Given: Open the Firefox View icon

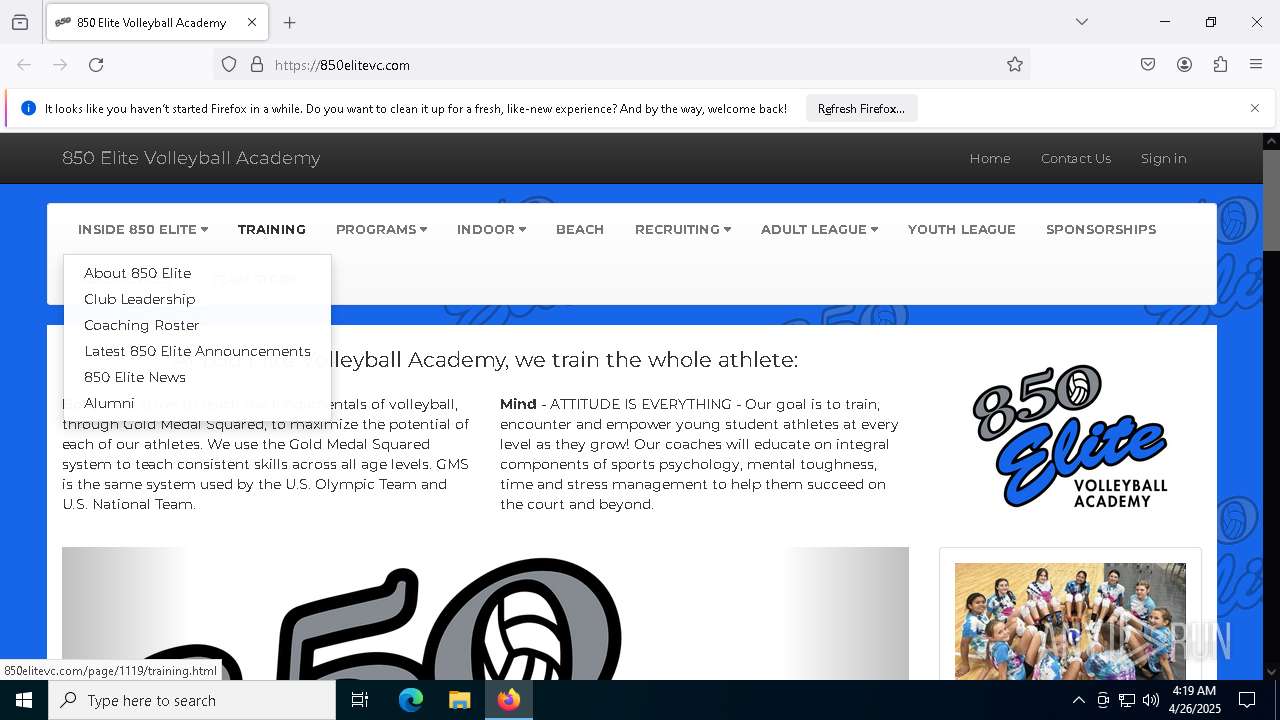Looking at the screenshot, I should pos(20,22).
